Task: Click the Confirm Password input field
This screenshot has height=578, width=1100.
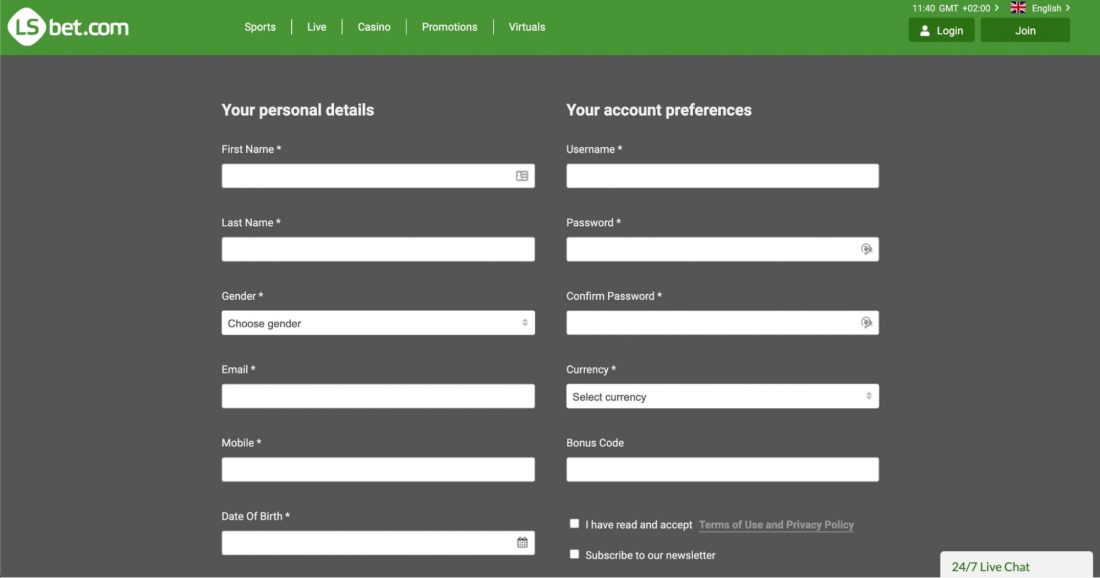Action: 723,323
